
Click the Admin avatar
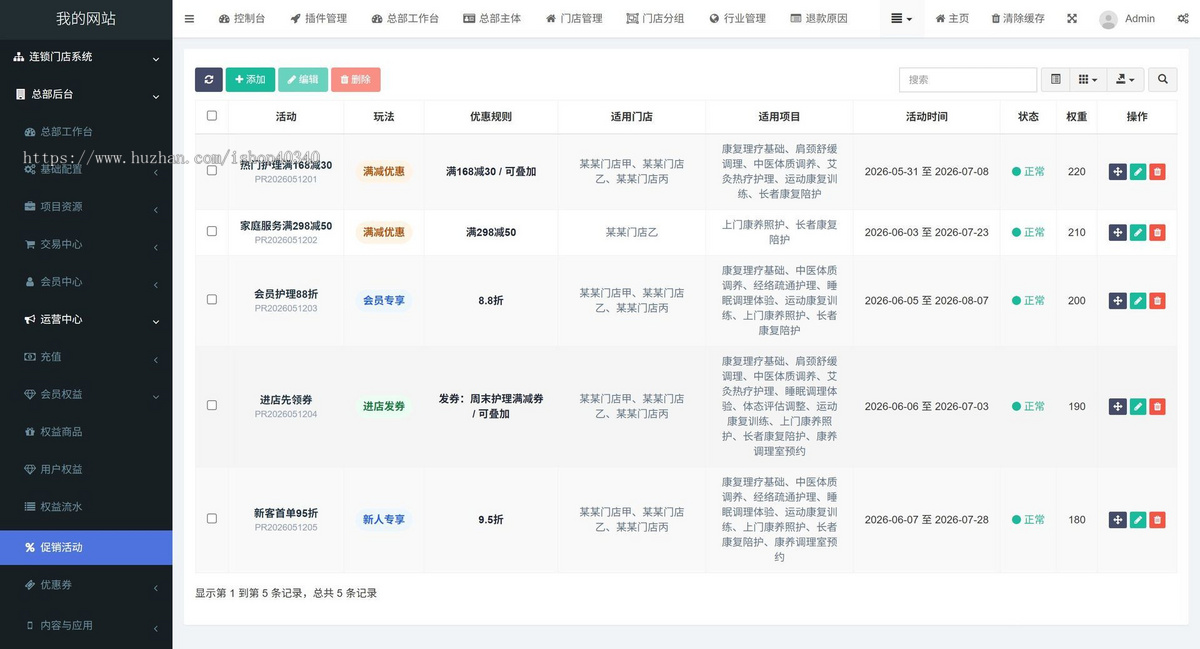click(1108, 19)
